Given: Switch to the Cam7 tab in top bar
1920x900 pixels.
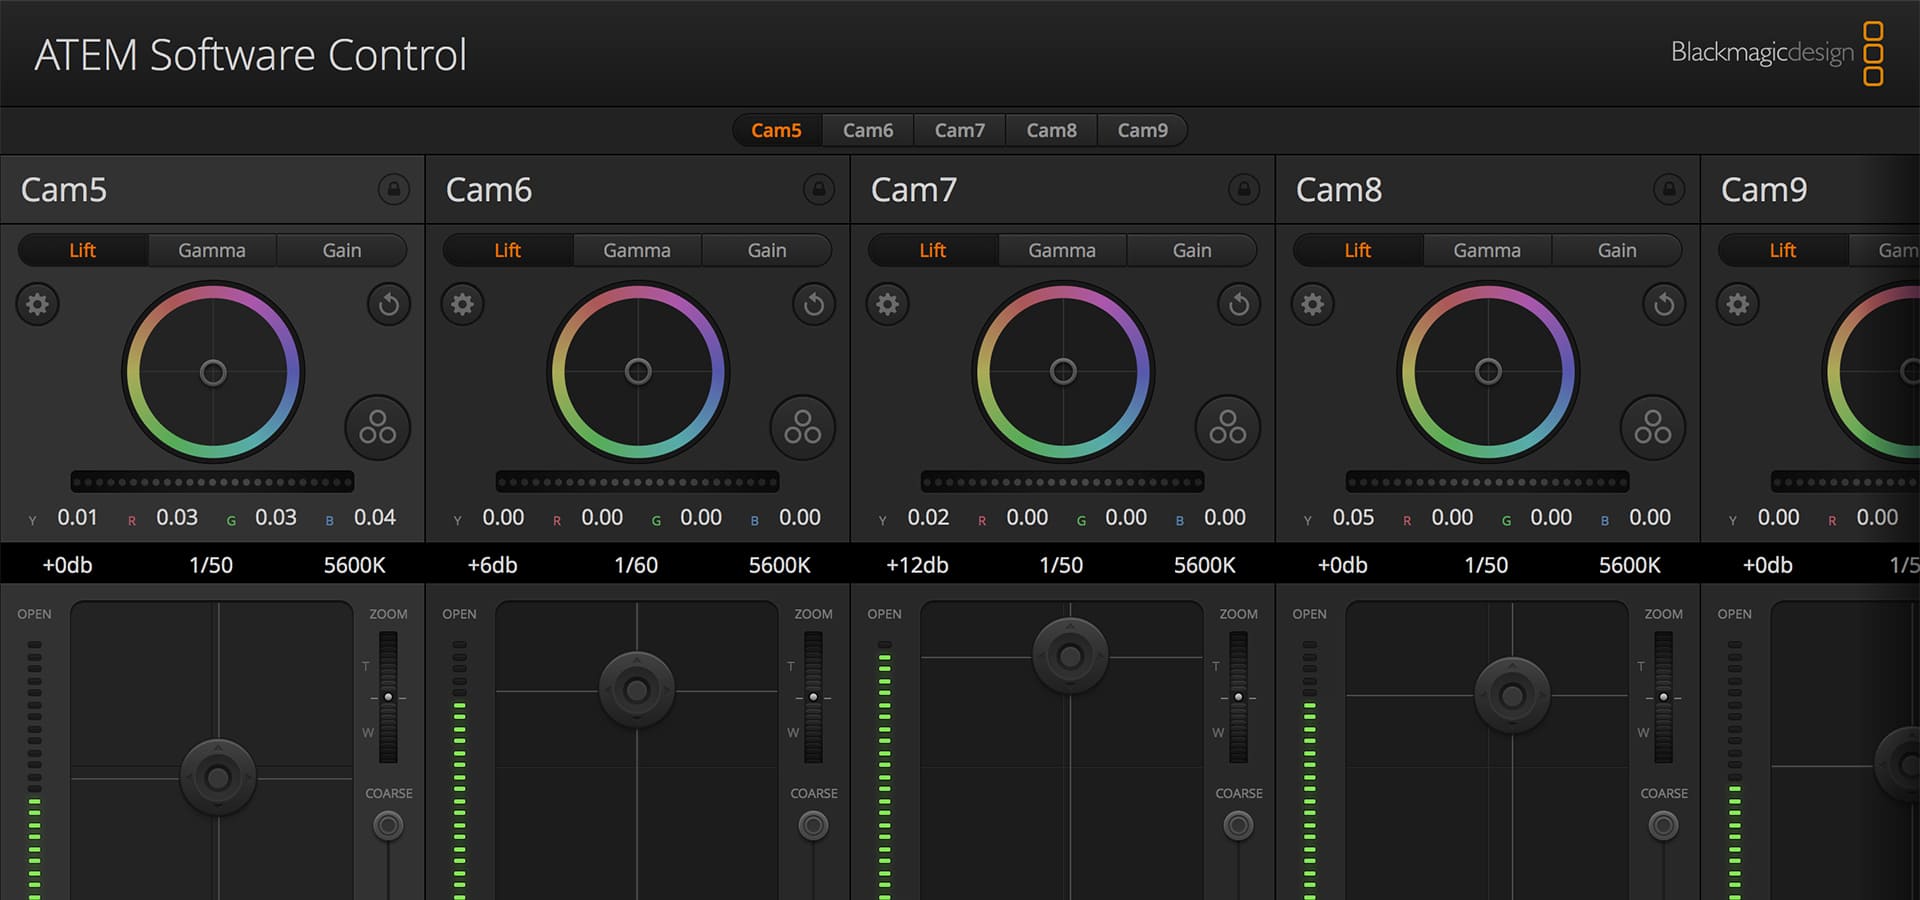Looking at the screenshot, I should click(959, 130).
